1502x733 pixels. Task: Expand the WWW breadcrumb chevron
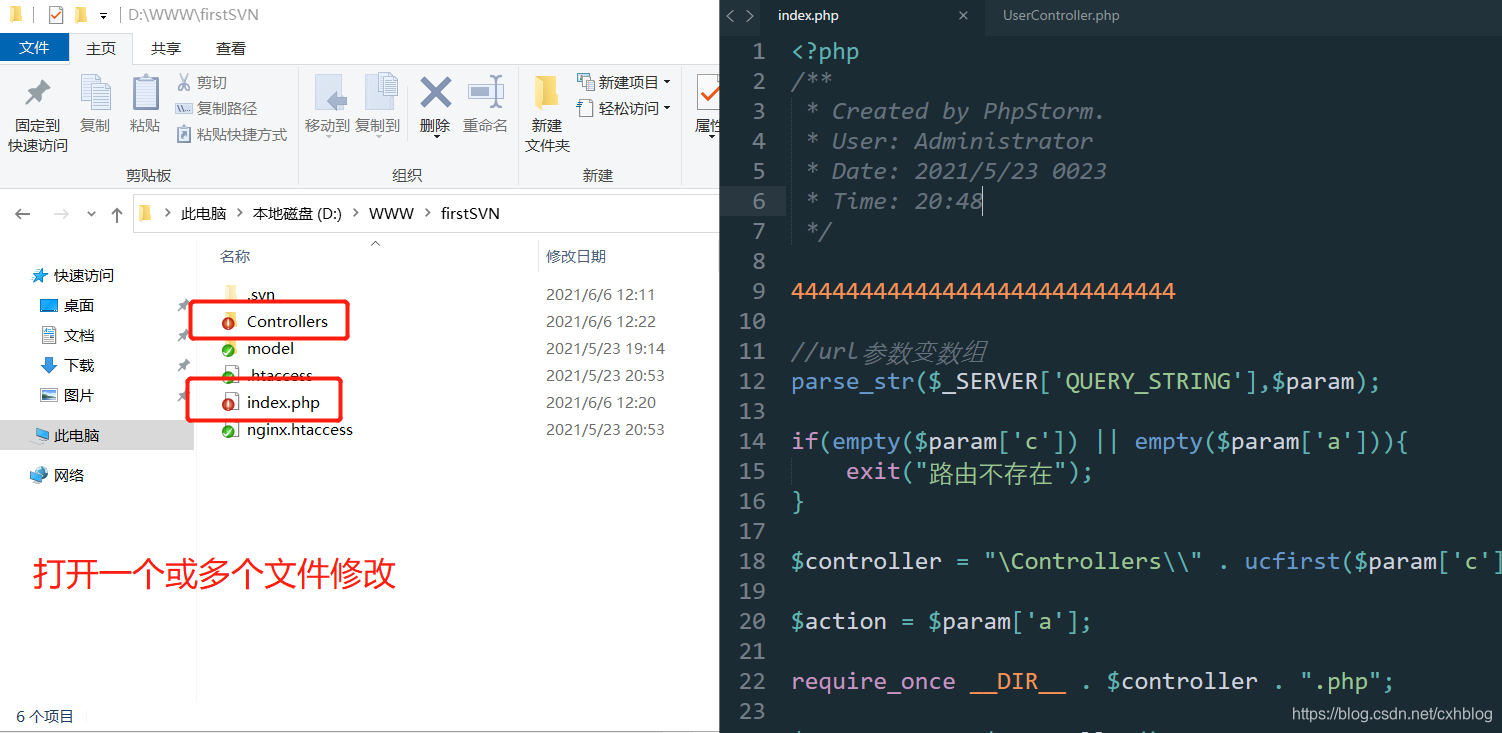pos(428,214)
